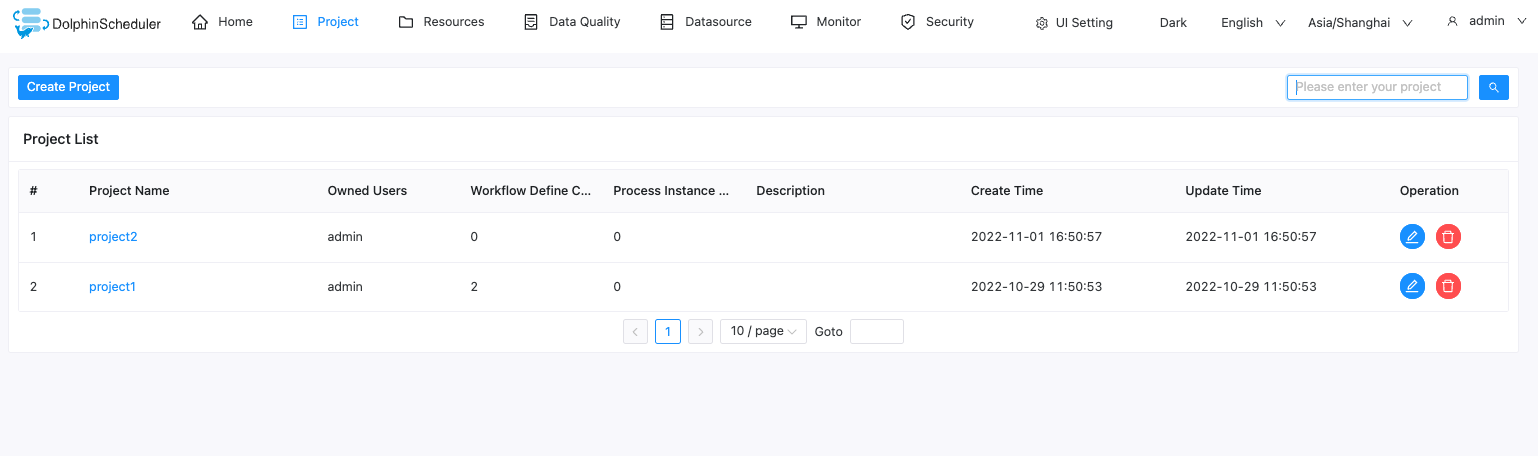Open the project1 link
Viewport: 1538px width, 456px height.
112,287
